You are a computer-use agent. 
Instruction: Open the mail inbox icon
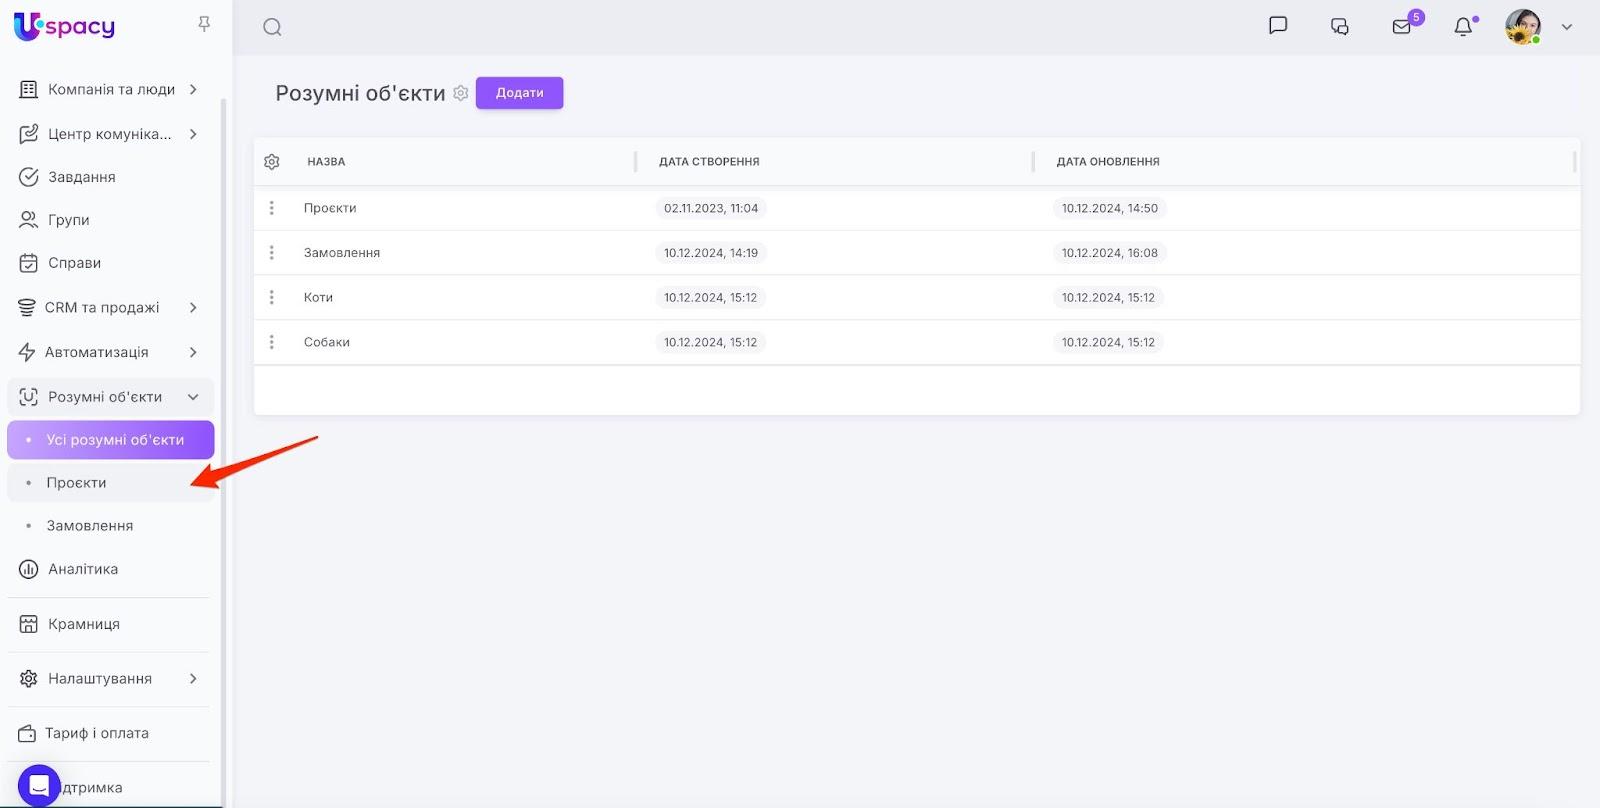click(1402, 27)
